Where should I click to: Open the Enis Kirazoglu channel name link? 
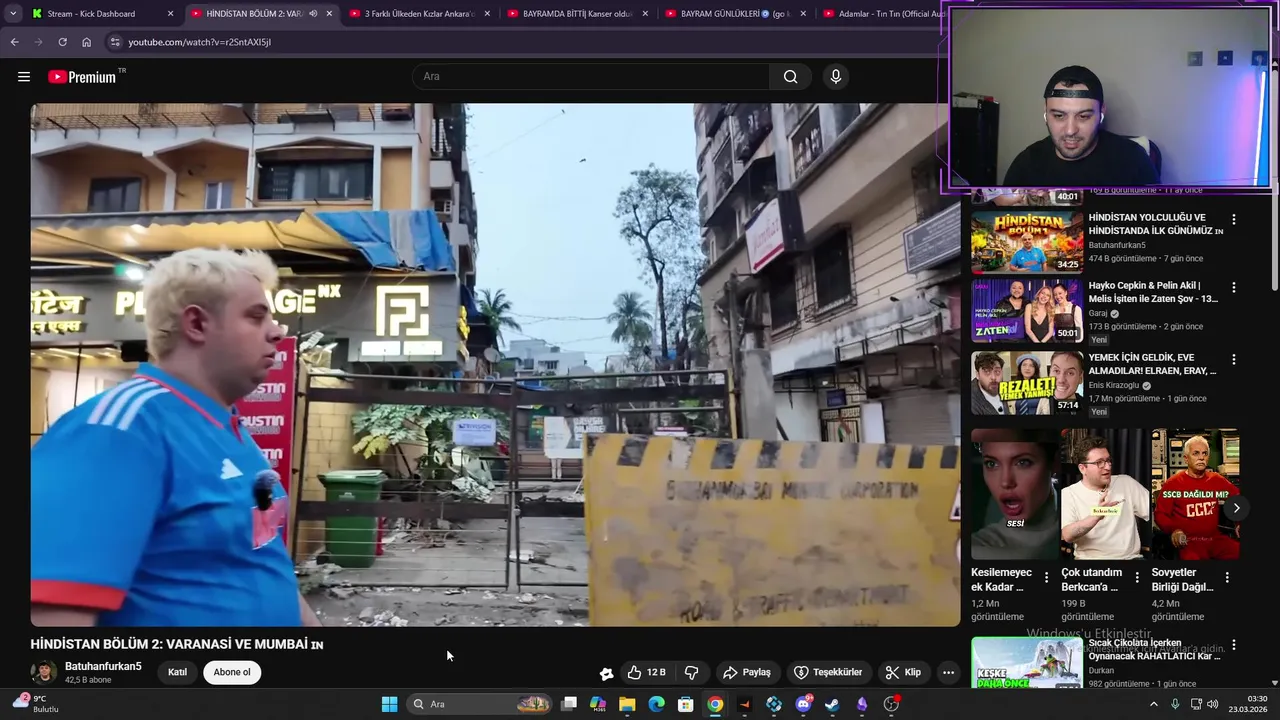pos(1114,385)
